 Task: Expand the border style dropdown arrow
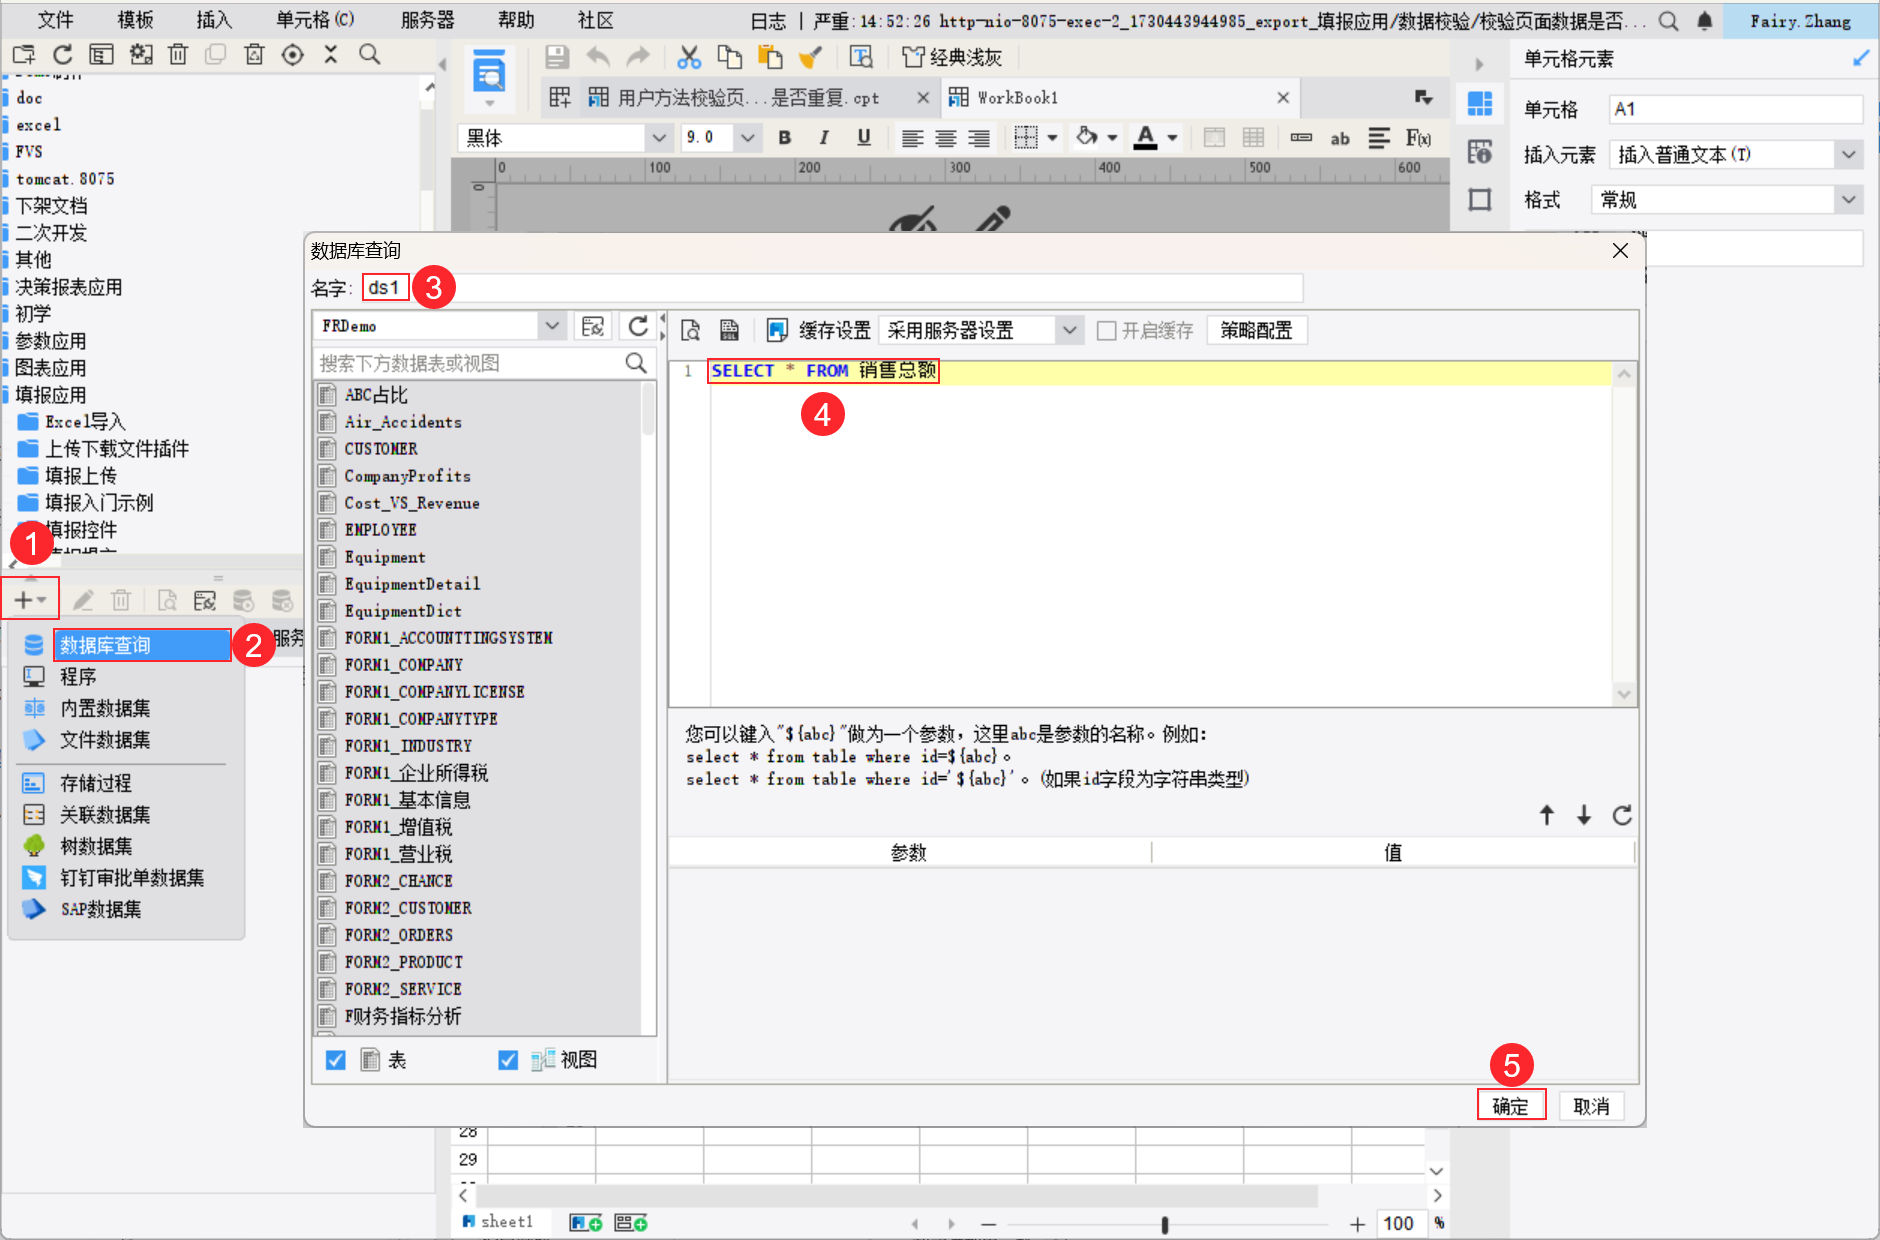pyautogui.click(x=1052, y=138)
